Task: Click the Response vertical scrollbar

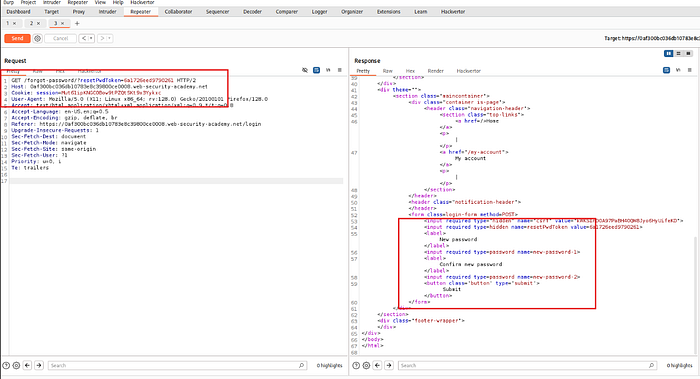Action: (x=696, y=295)
